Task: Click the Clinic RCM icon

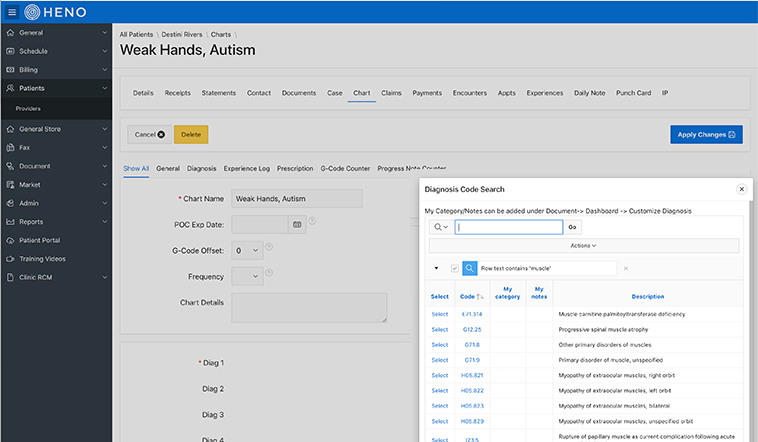Action: [10, 277]
